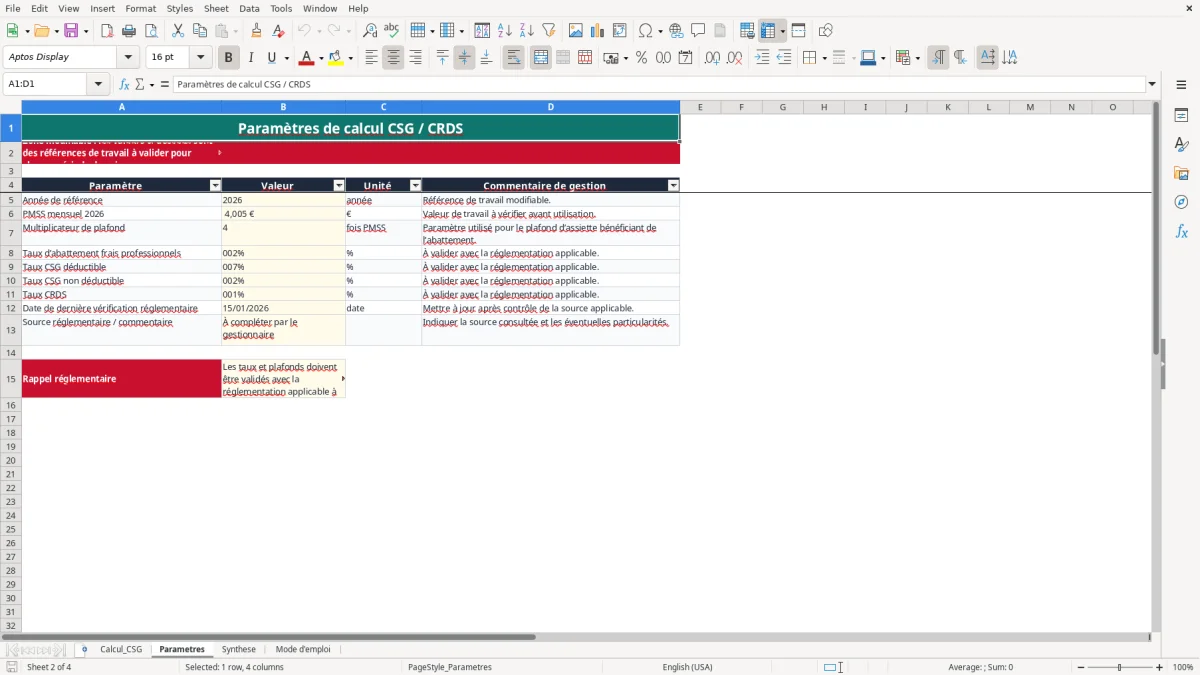1200x675 pixels.
Task: Expand the Name Box dropdown
Action: point(98,85)
